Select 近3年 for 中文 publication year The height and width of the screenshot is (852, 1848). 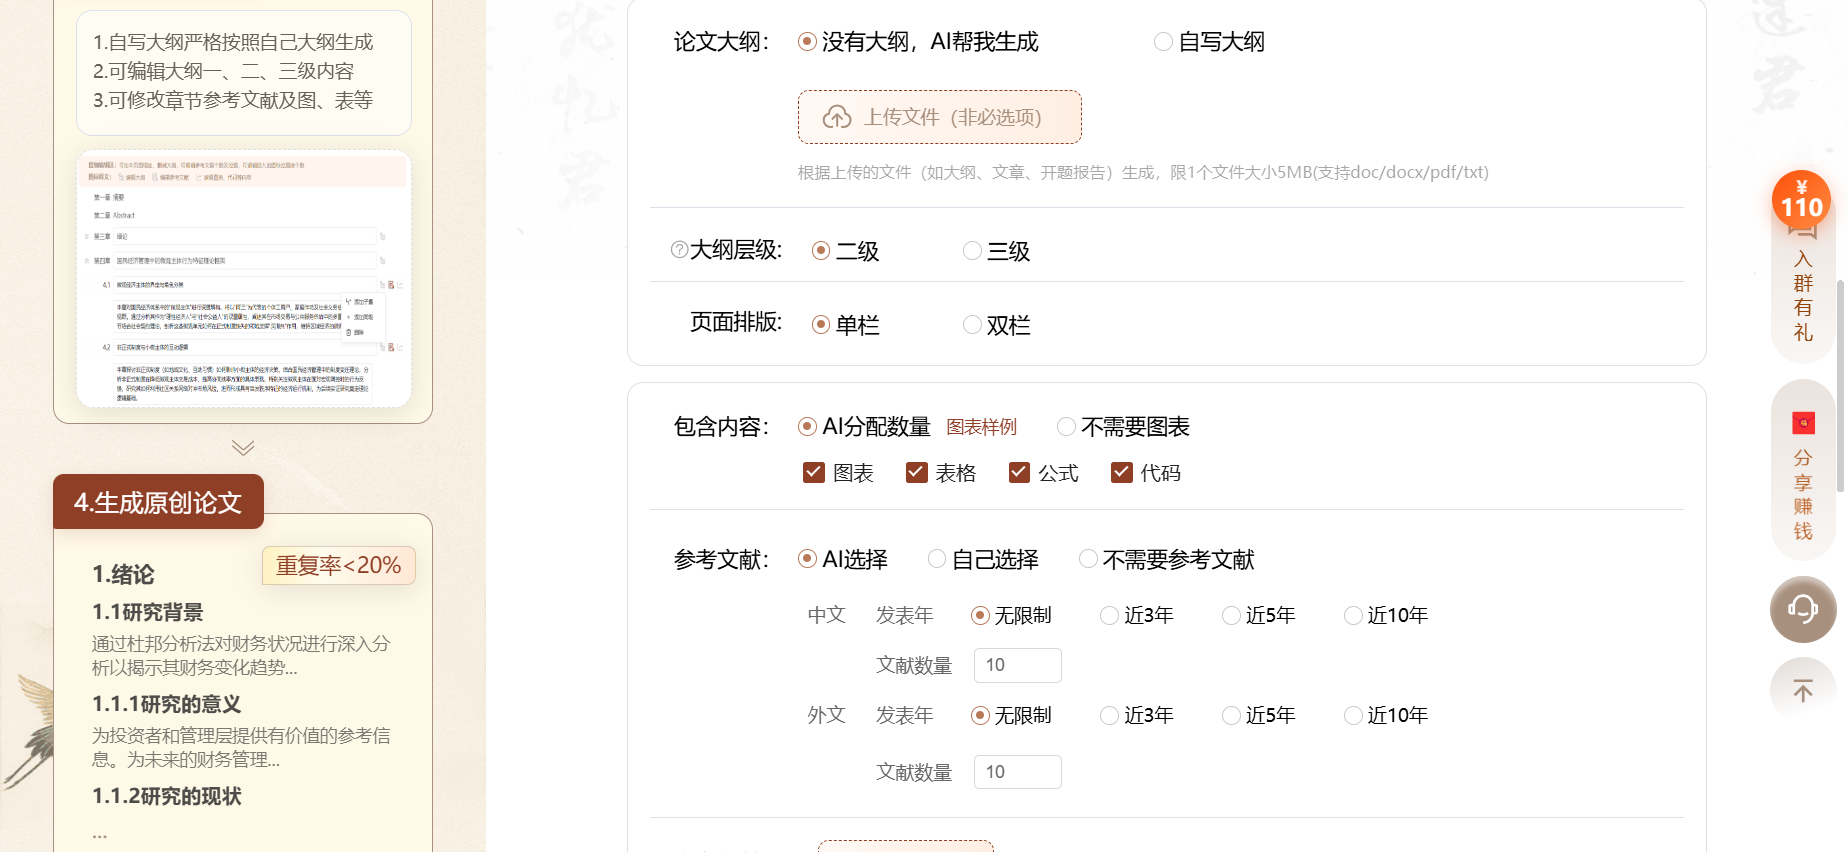click(1137, 615)
